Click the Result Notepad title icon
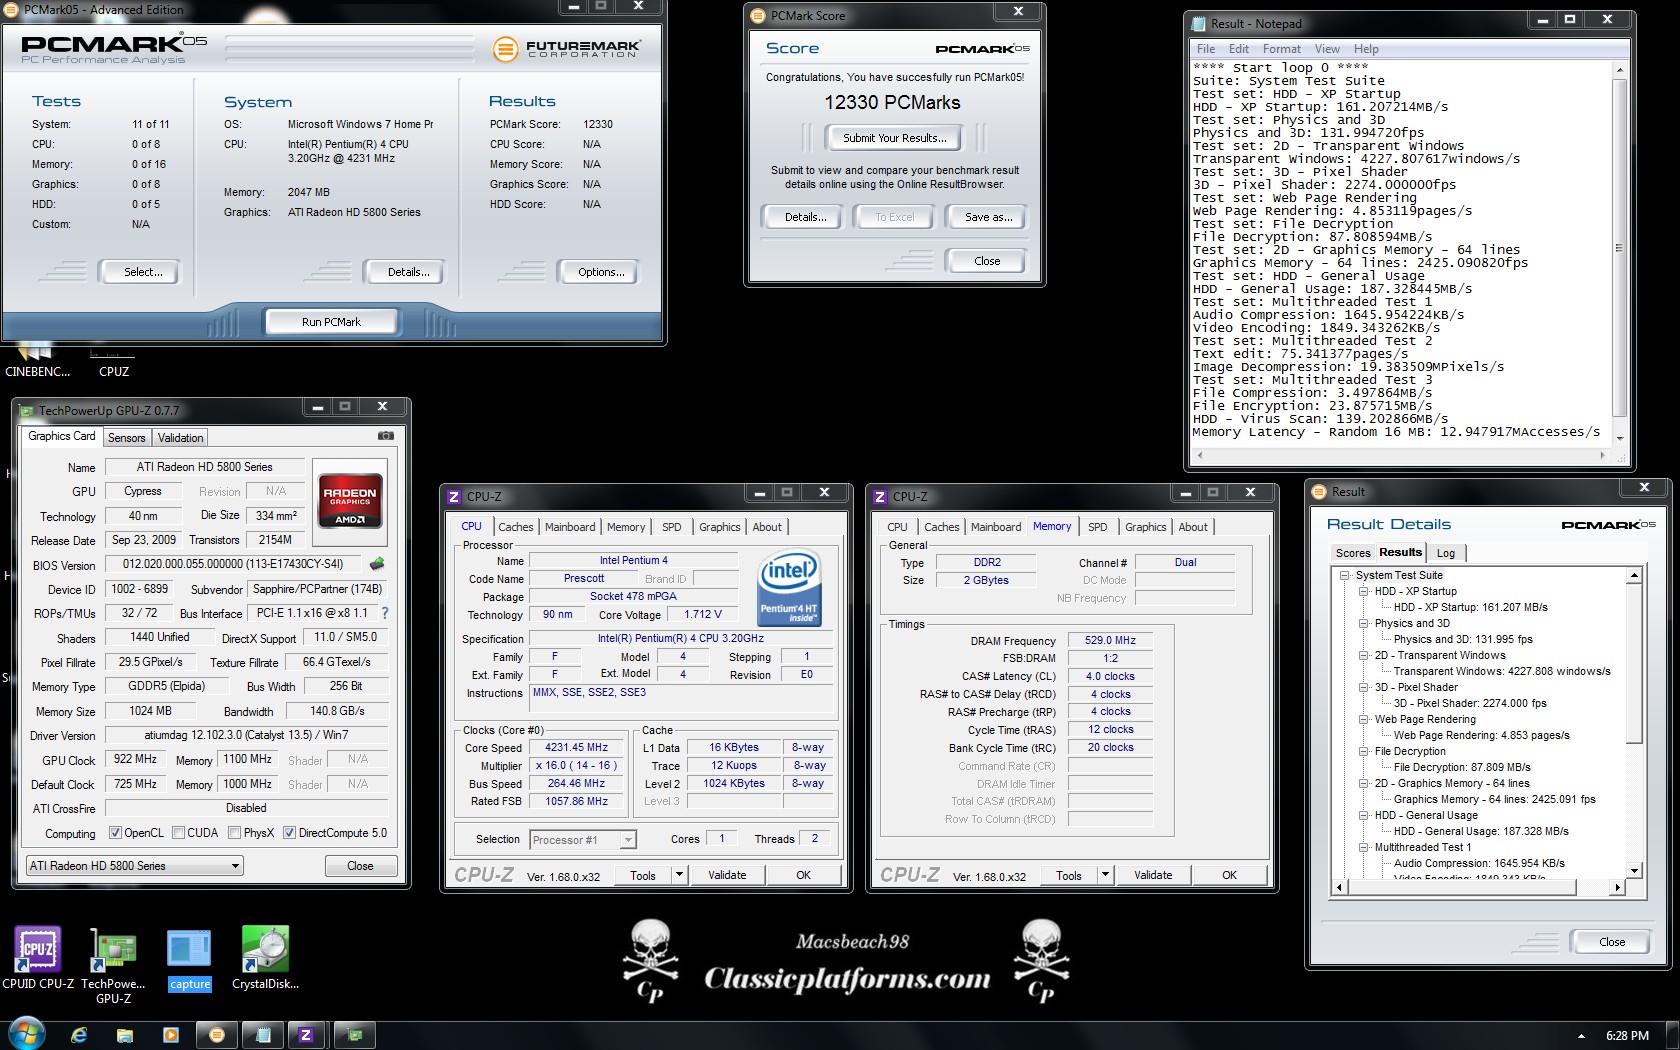1680x1050 pixels. click(x=1199, y=23)
